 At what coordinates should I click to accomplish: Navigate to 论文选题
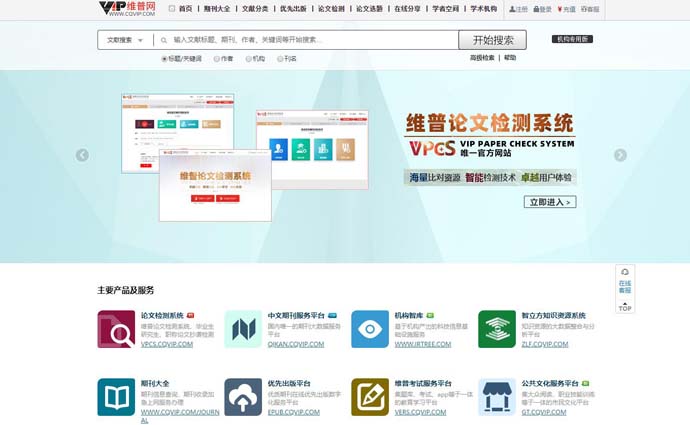(x=369, y=9)
